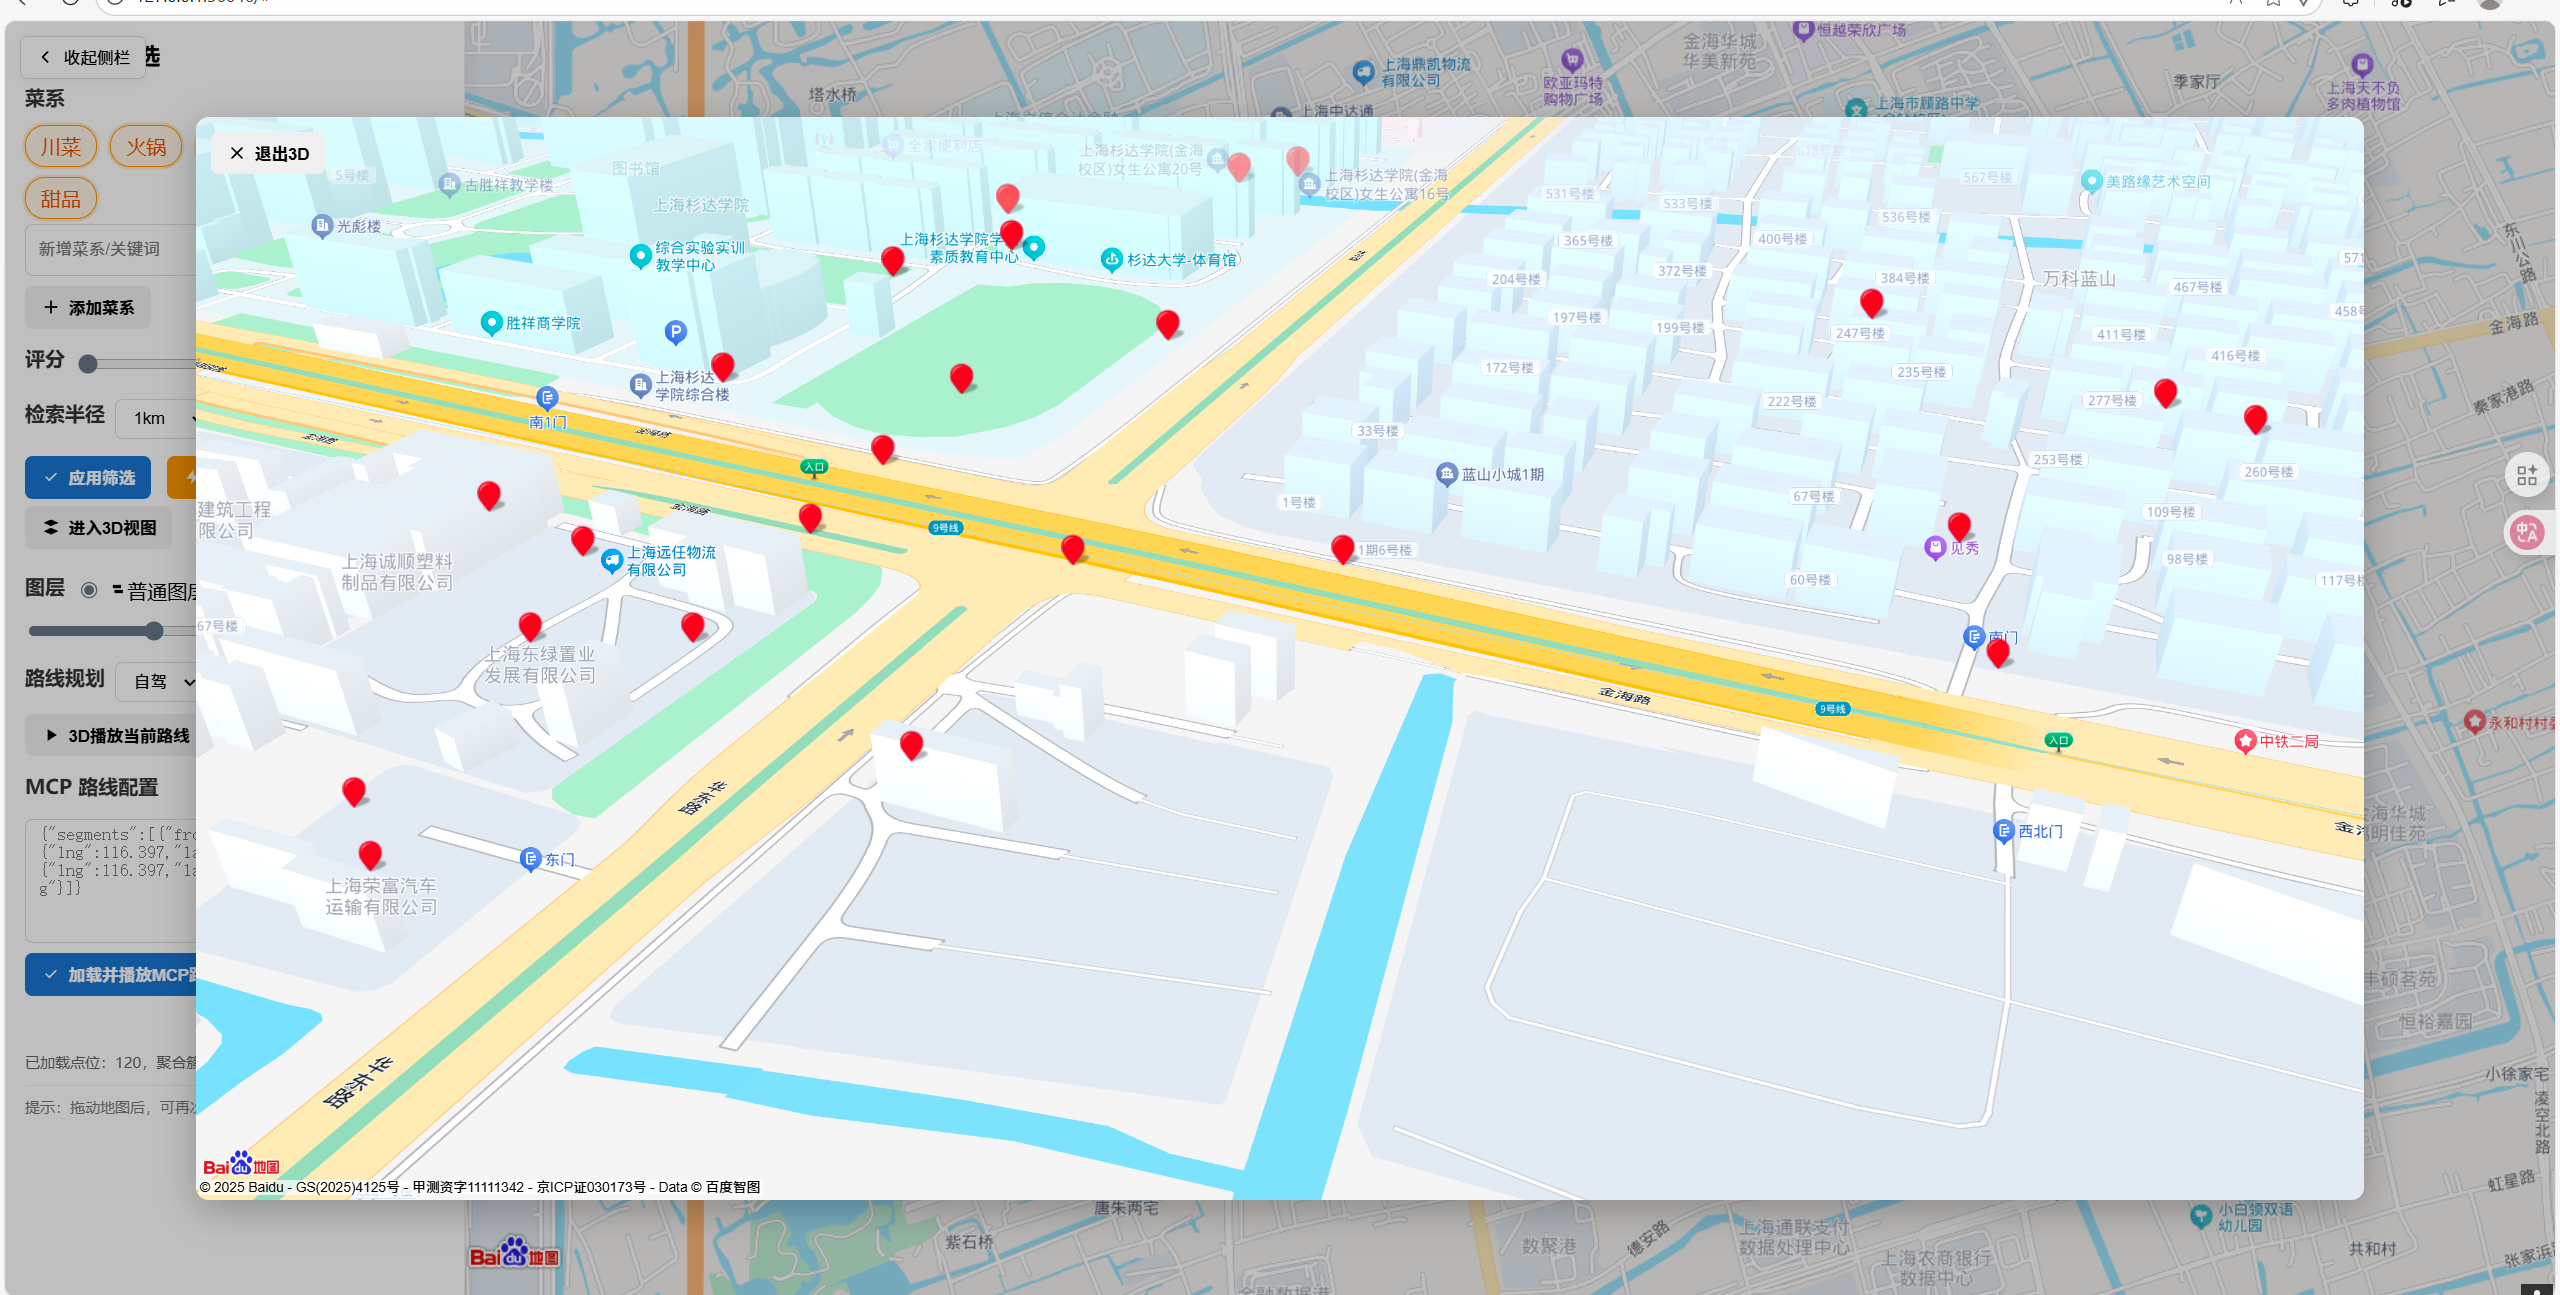Viewport: 2560px width, 1295px height.
Task: Click the 退出3D close icon
Action: pyautogui.click(x=237, y=153)
